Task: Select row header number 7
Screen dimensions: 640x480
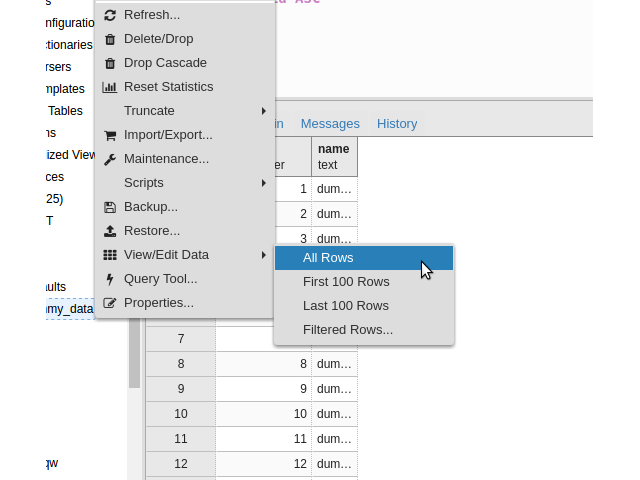Action: coord(181,339)
